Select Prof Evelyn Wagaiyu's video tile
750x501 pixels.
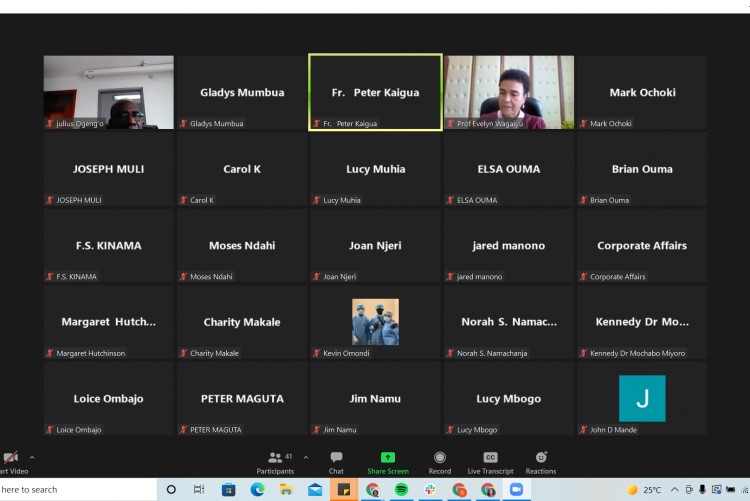coord(509,92)
